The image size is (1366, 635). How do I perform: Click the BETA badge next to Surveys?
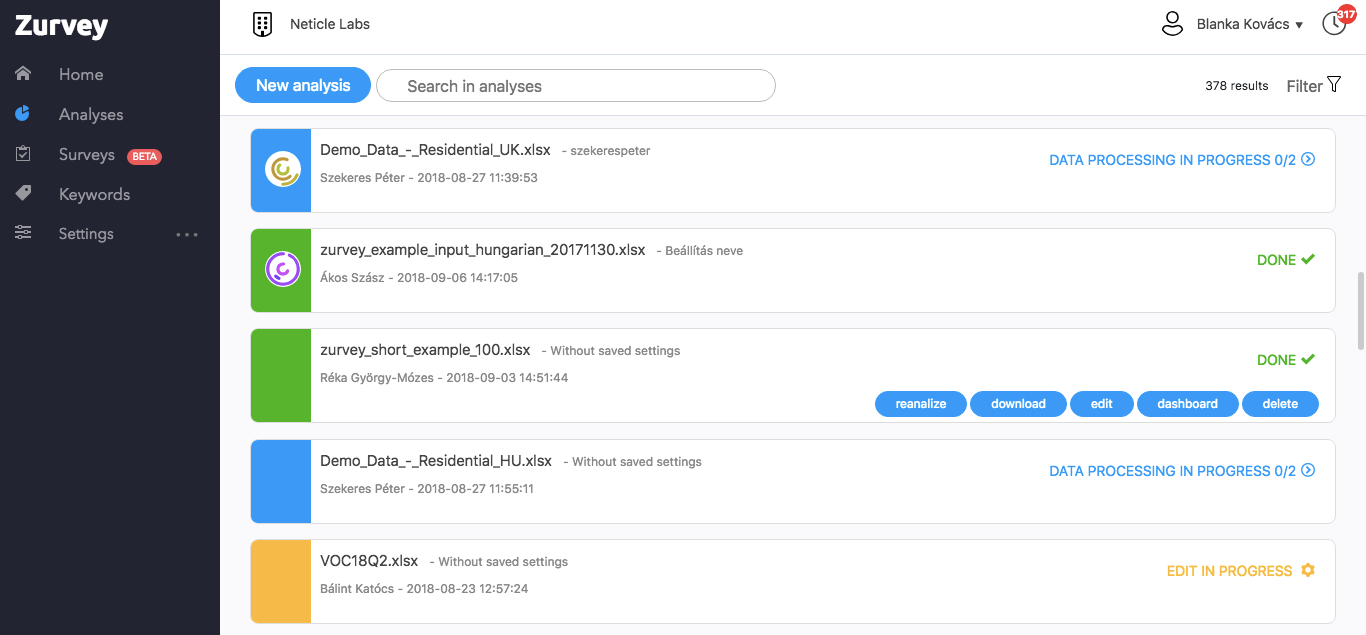[144, 156]
